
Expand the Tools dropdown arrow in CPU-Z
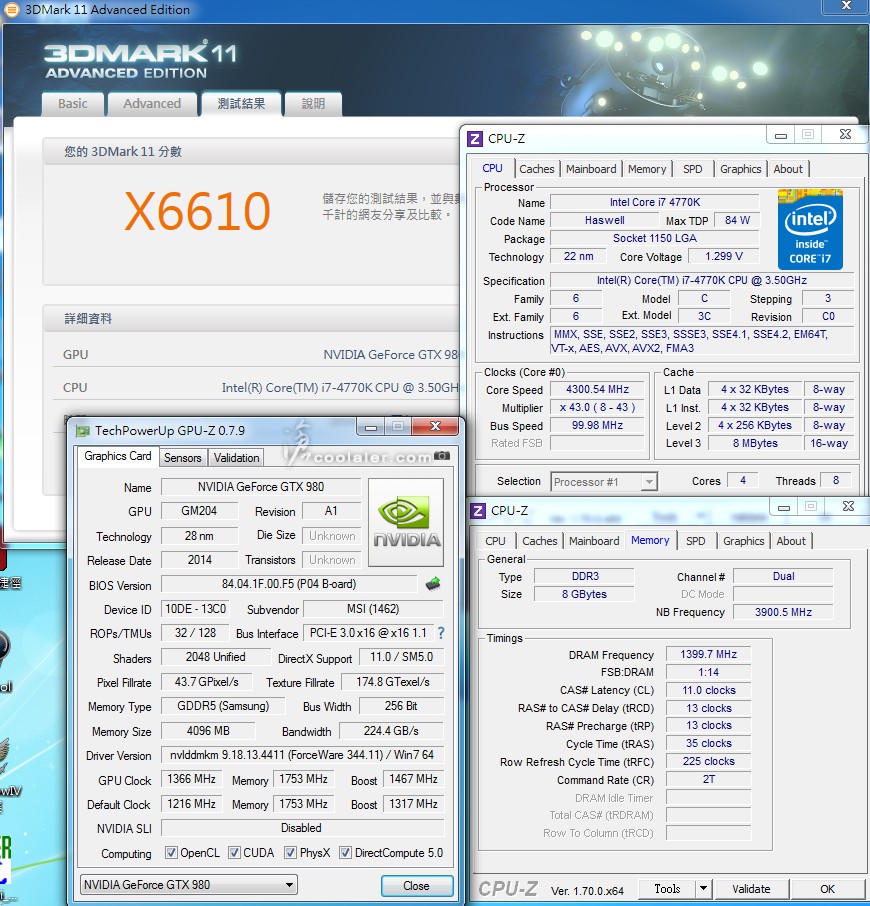[703, 889]
